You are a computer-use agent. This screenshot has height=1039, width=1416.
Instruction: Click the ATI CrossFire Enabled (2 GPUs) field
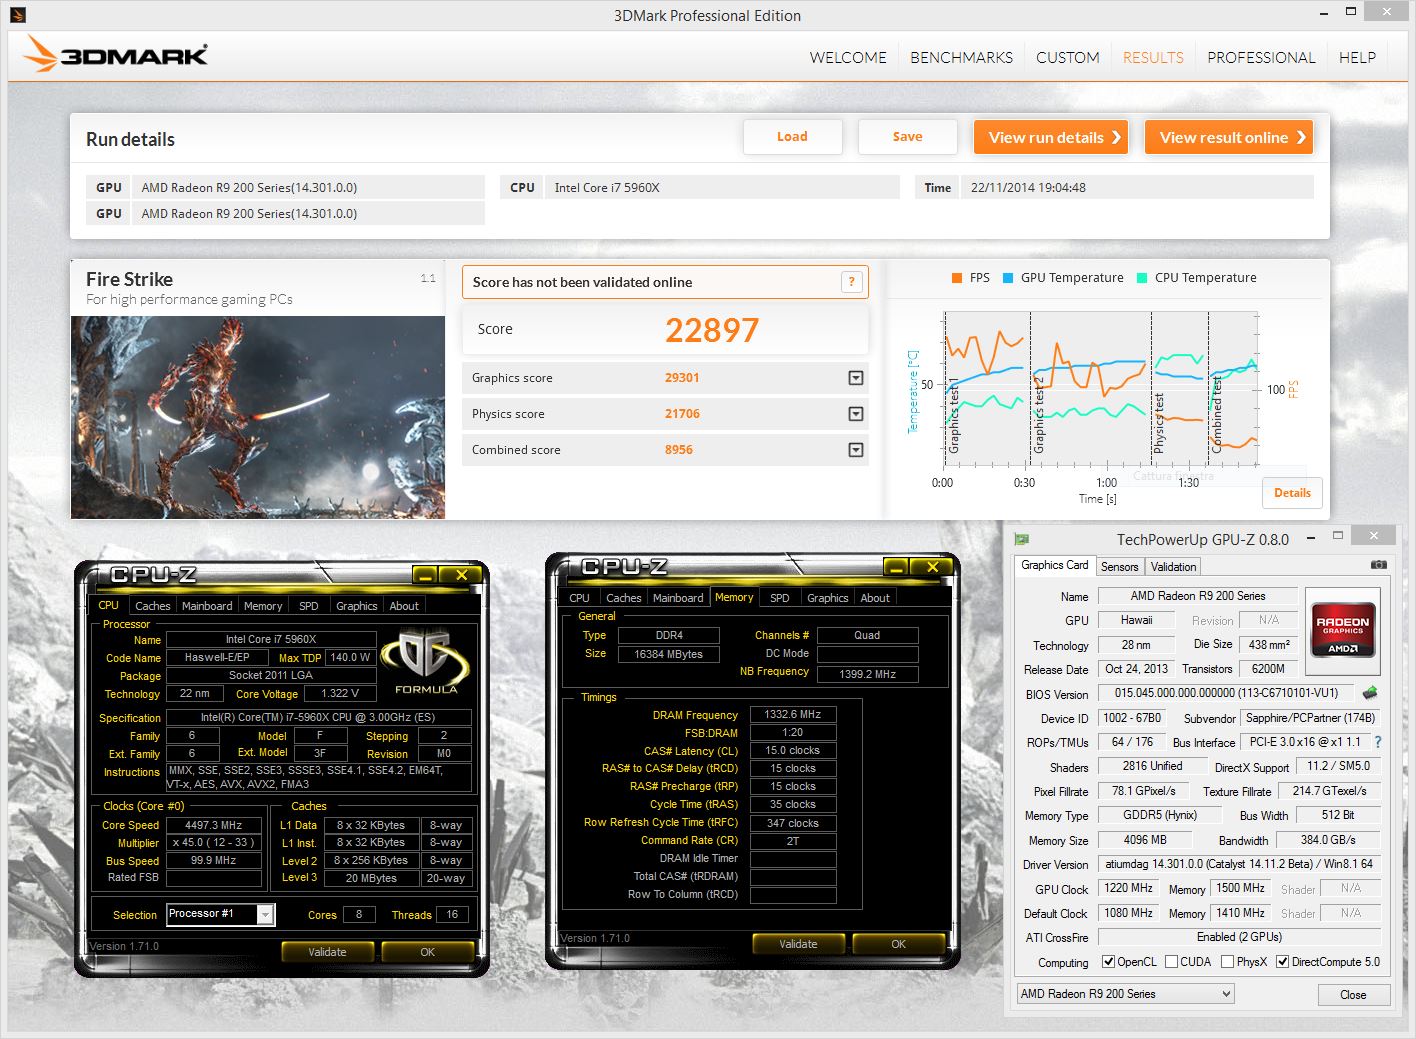pos(1239,937)
